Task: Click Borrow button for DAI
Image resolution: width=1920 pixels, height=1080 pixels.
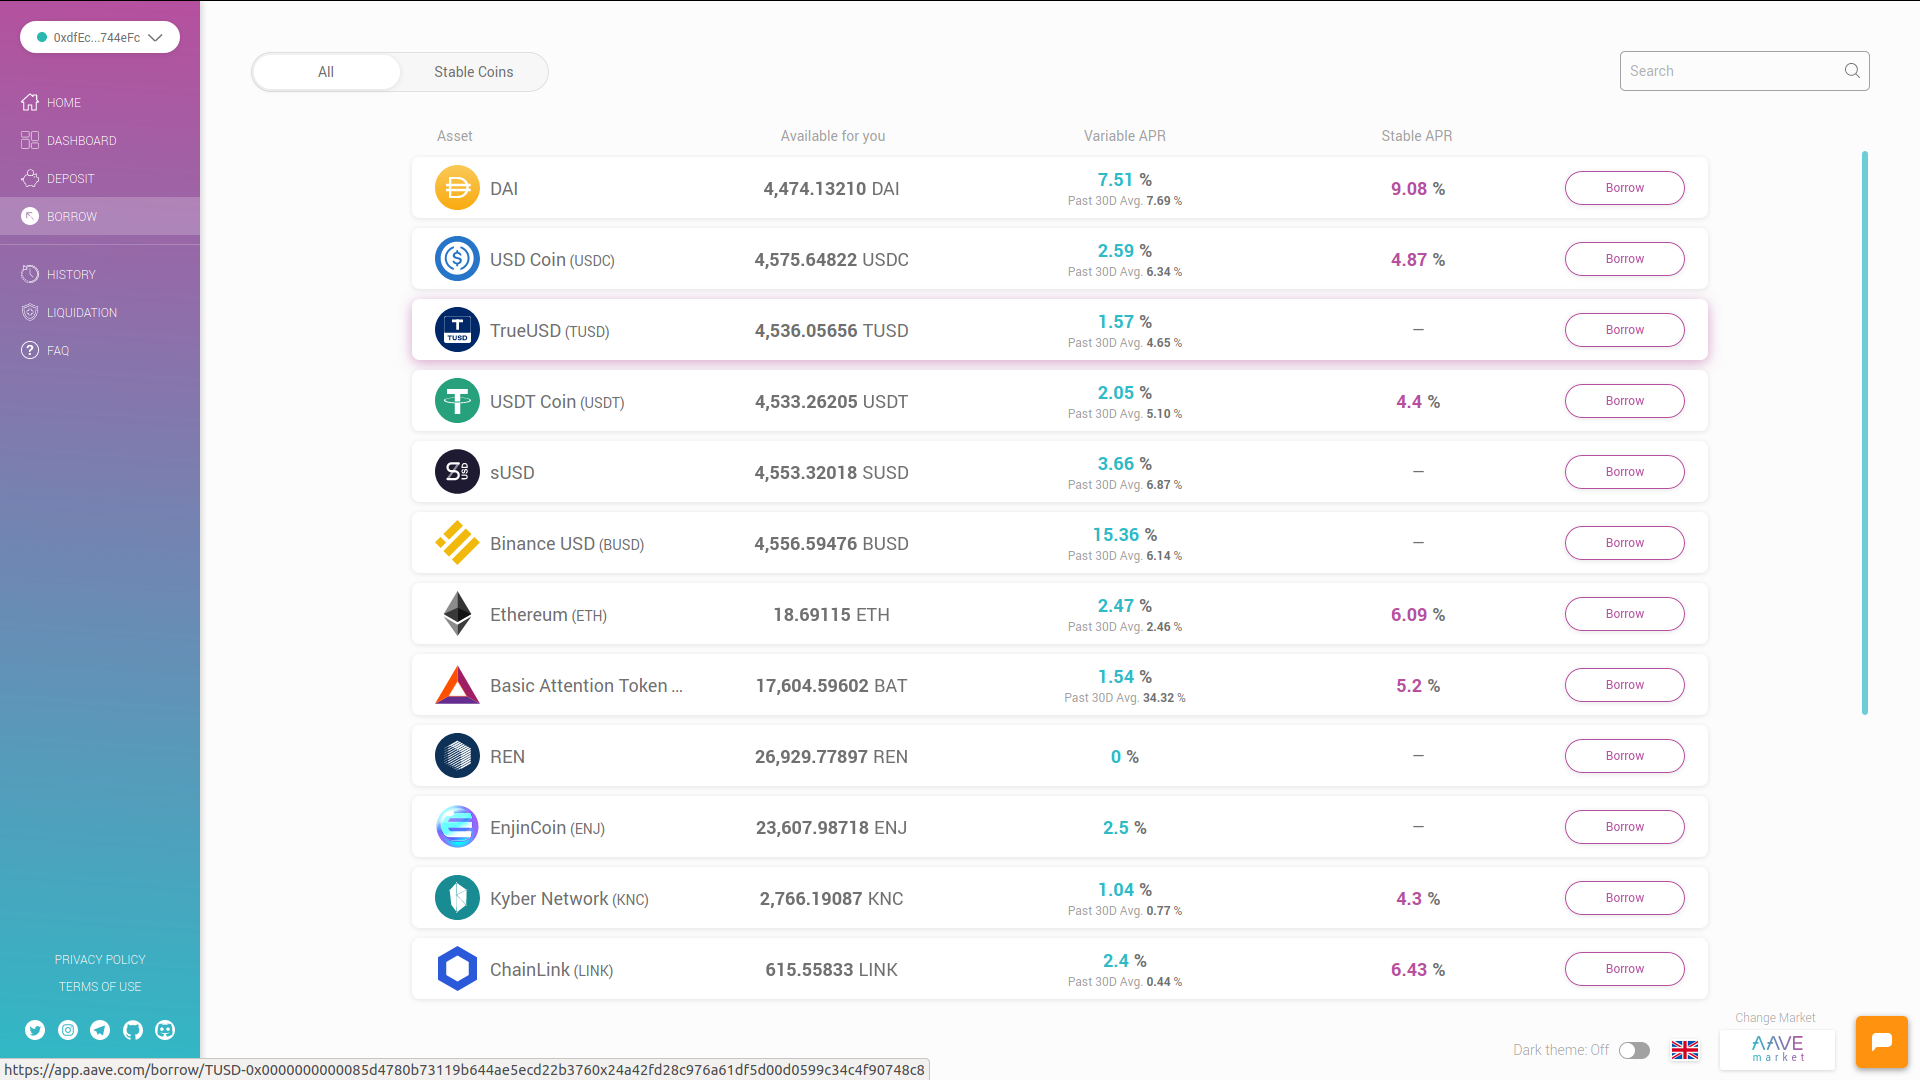Action: tap(1624, 188)
